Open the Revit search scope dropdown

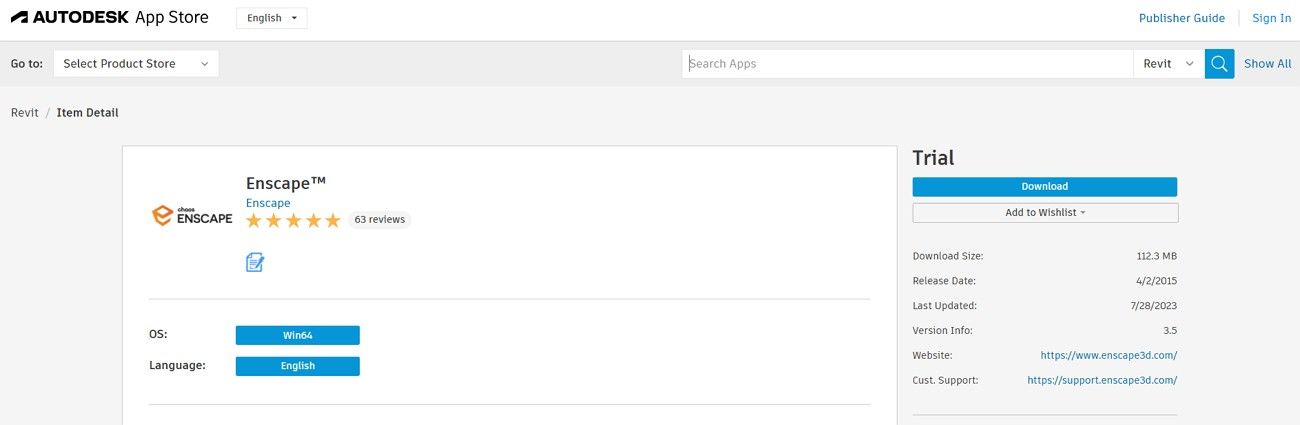point(1168,64)
